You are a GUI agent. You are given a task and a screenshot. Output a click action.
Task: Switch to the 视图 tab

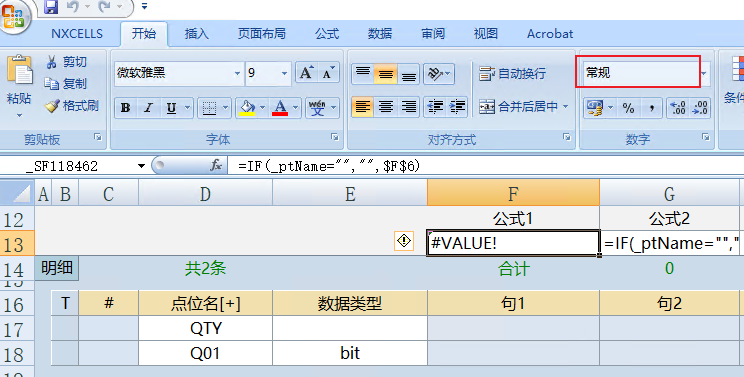pyautogui.click(x=485, y=34)
